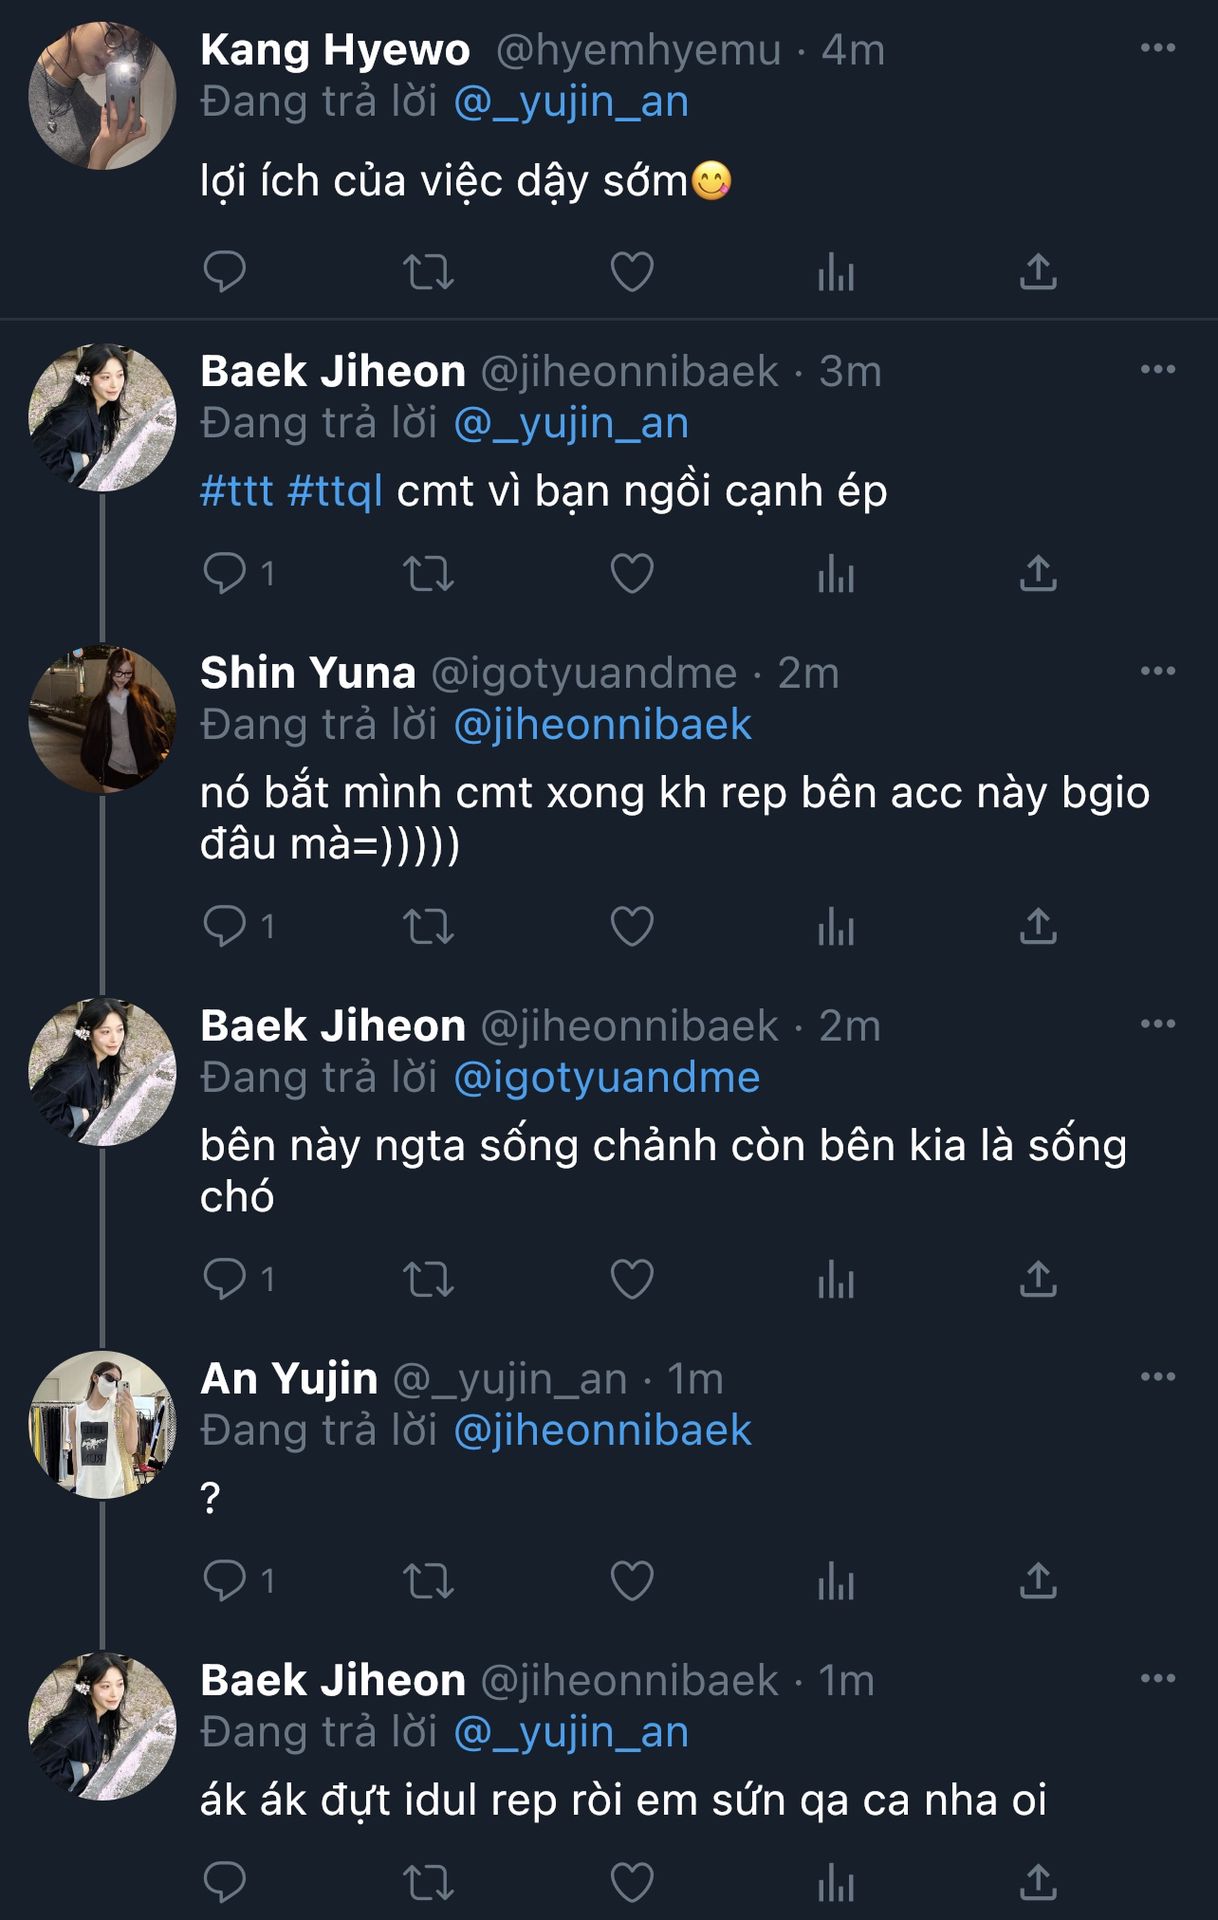1218x1920 pixels.
Task: Retweet Kang Hyewo's reply
Action: coord(428,271)
